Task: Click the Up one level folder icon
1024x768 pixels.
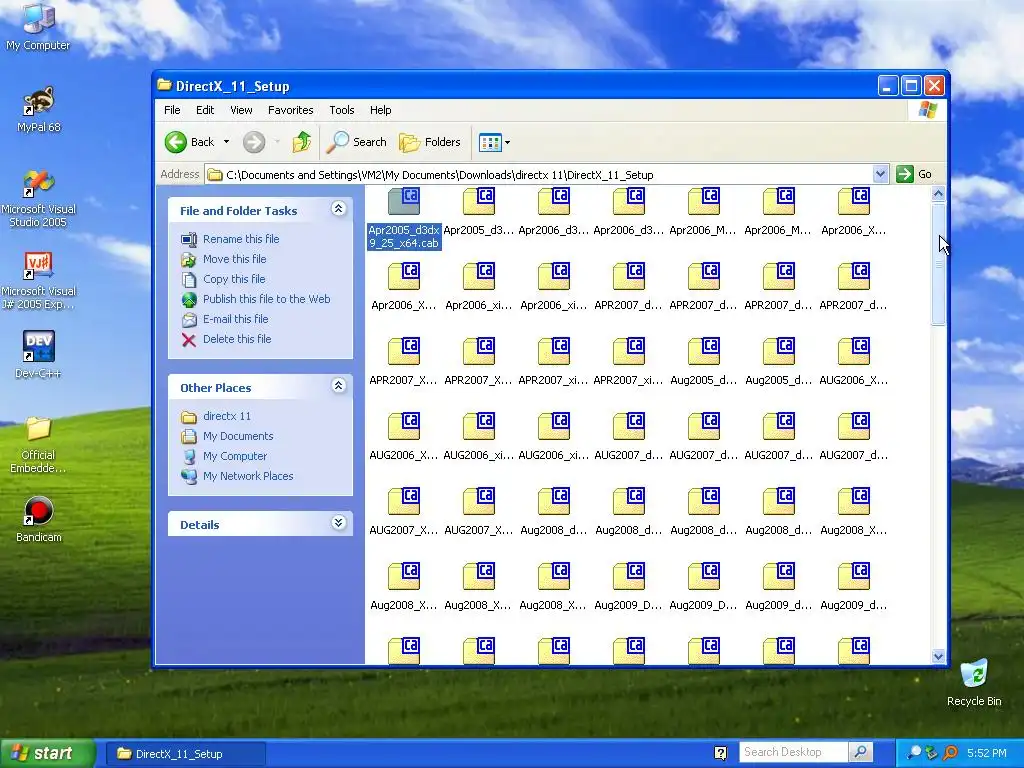Action: click(302, 142)
